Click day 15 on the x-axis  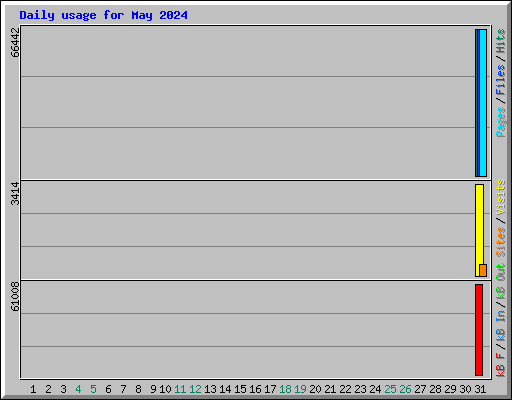tap(240, 389)
